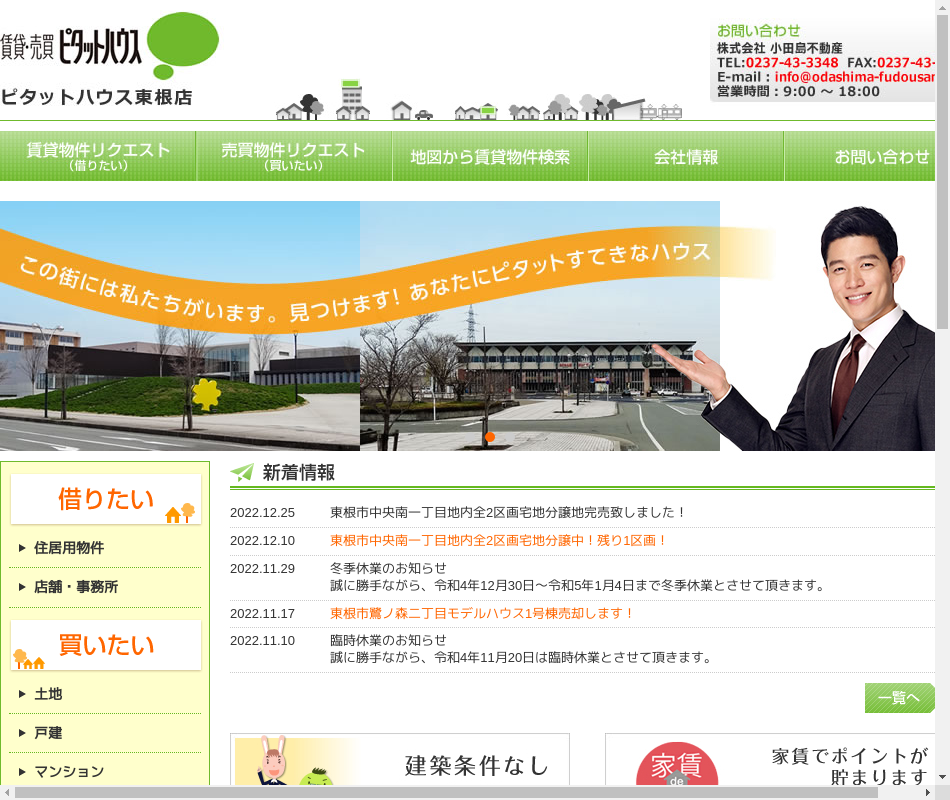Click the arrow bullet next to 住居用物件
Viewport: 950px width, 800px height.
point(22,548)
